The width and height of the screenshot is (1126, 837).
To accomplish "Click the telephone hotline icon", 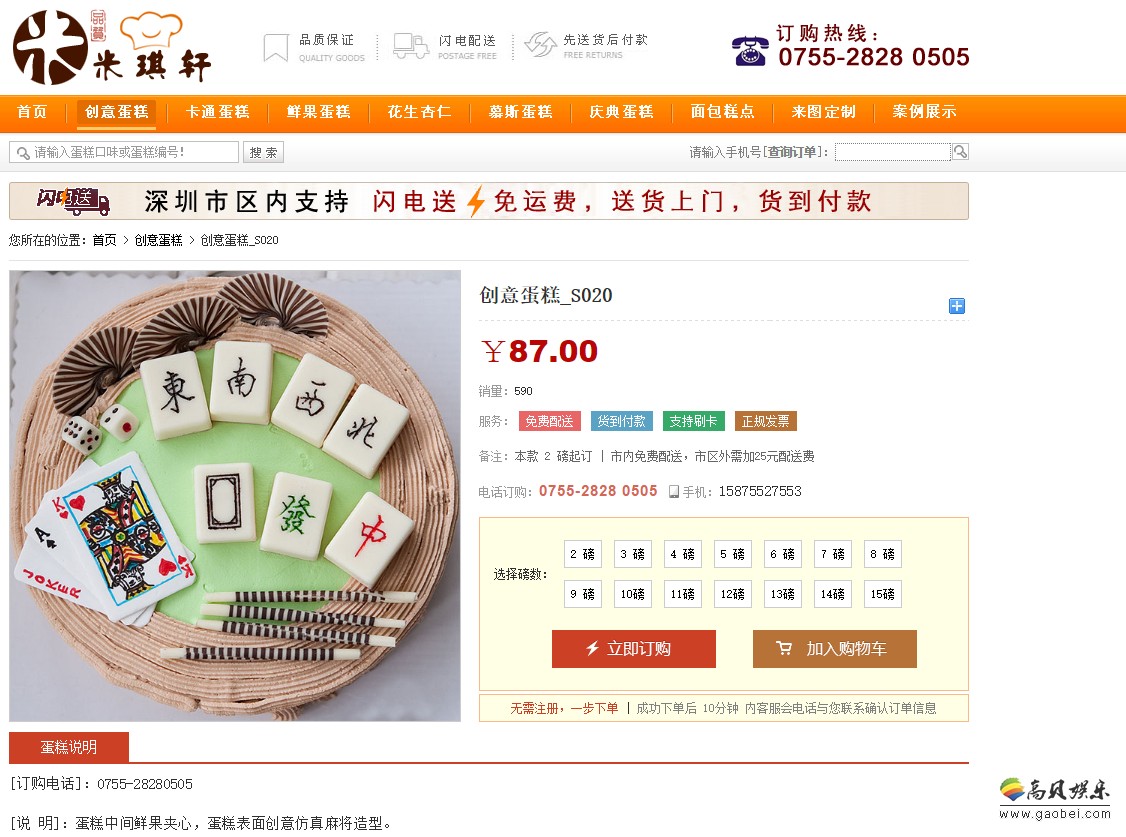I will click(x=750, y=50).
